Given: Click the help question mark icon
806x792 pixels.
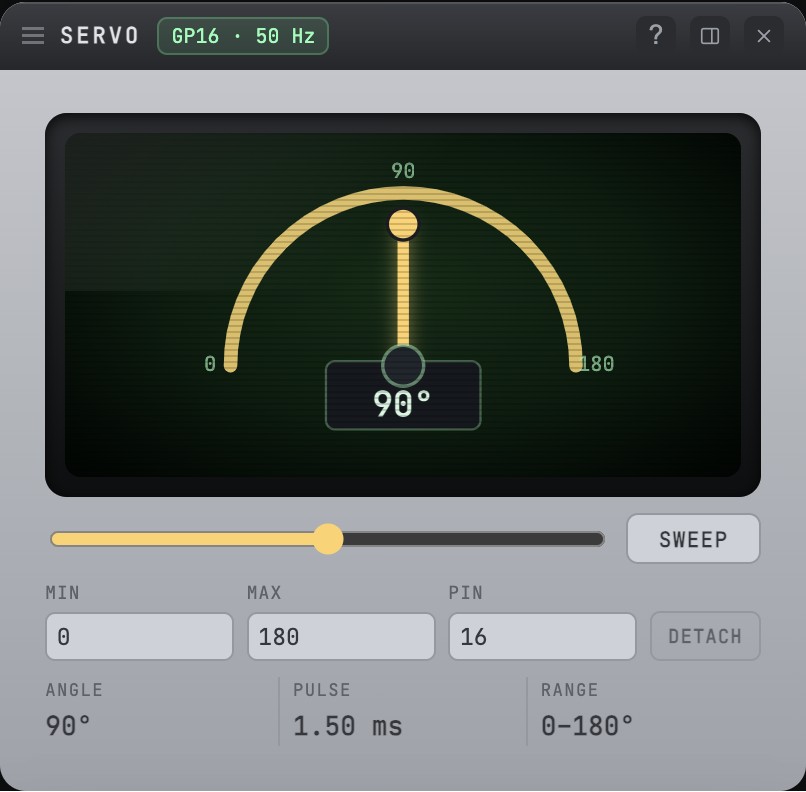Looking at the screenshot, I should (x=655, y=35).
